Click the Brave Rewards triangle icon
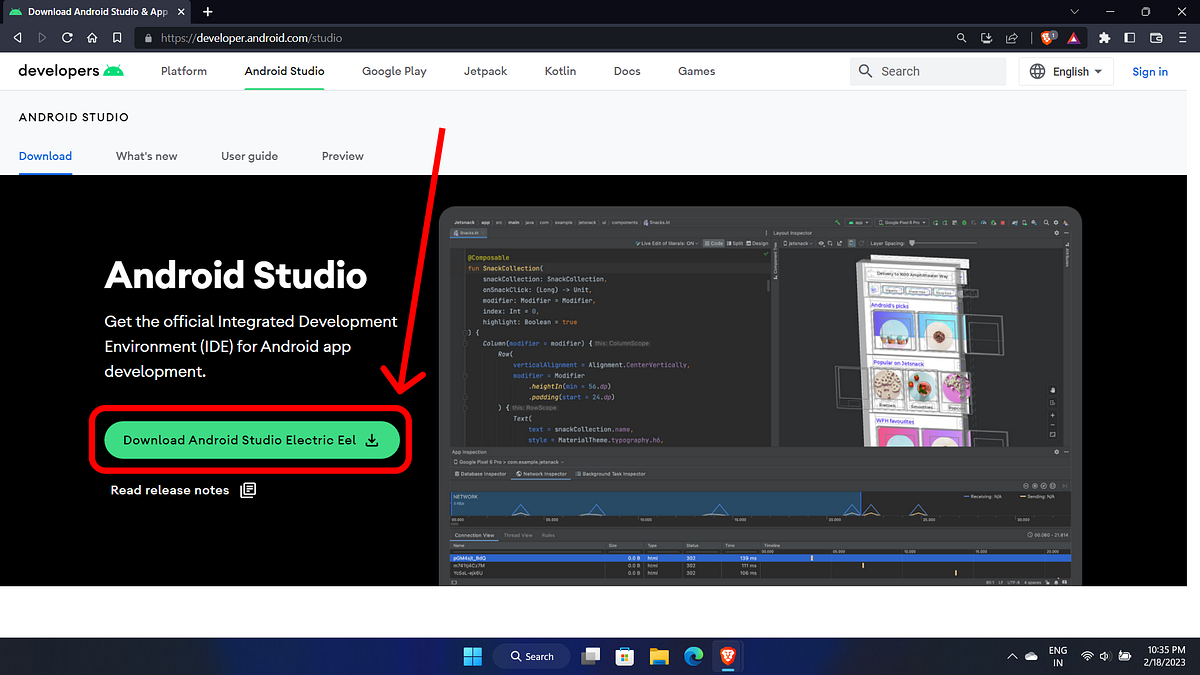This screenshot has width=1200, height=675. (x=1072, y=37)
